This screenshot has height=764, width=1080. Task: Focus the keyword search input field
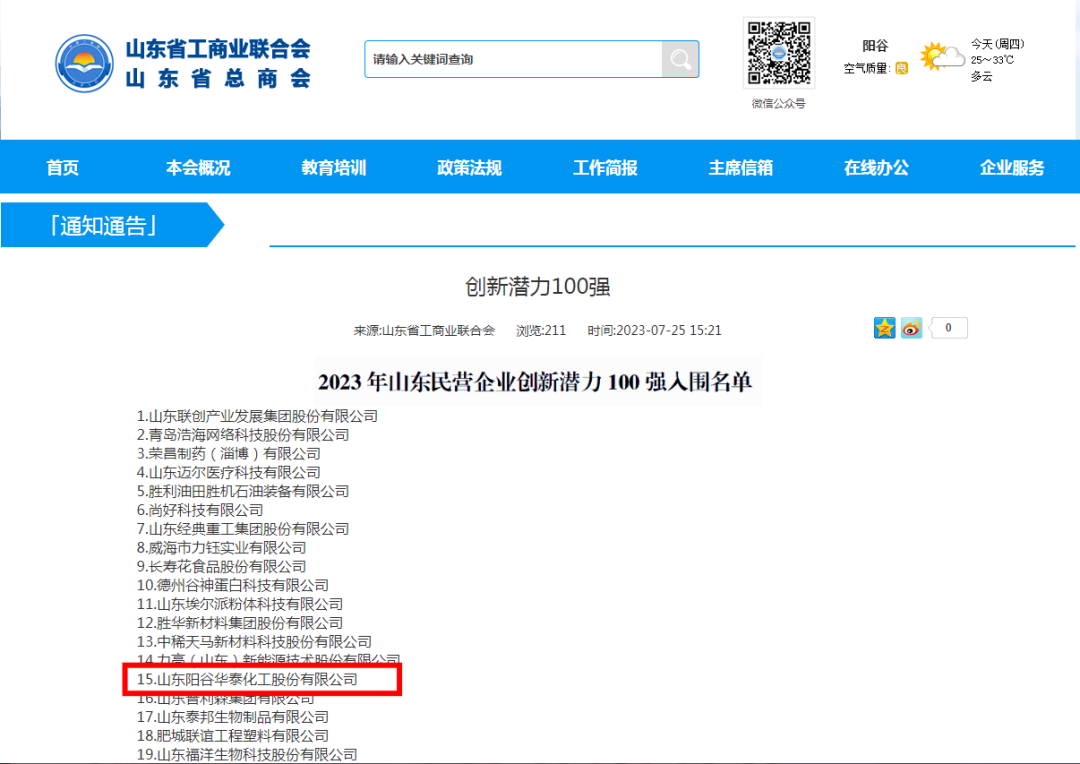[513, 59]
